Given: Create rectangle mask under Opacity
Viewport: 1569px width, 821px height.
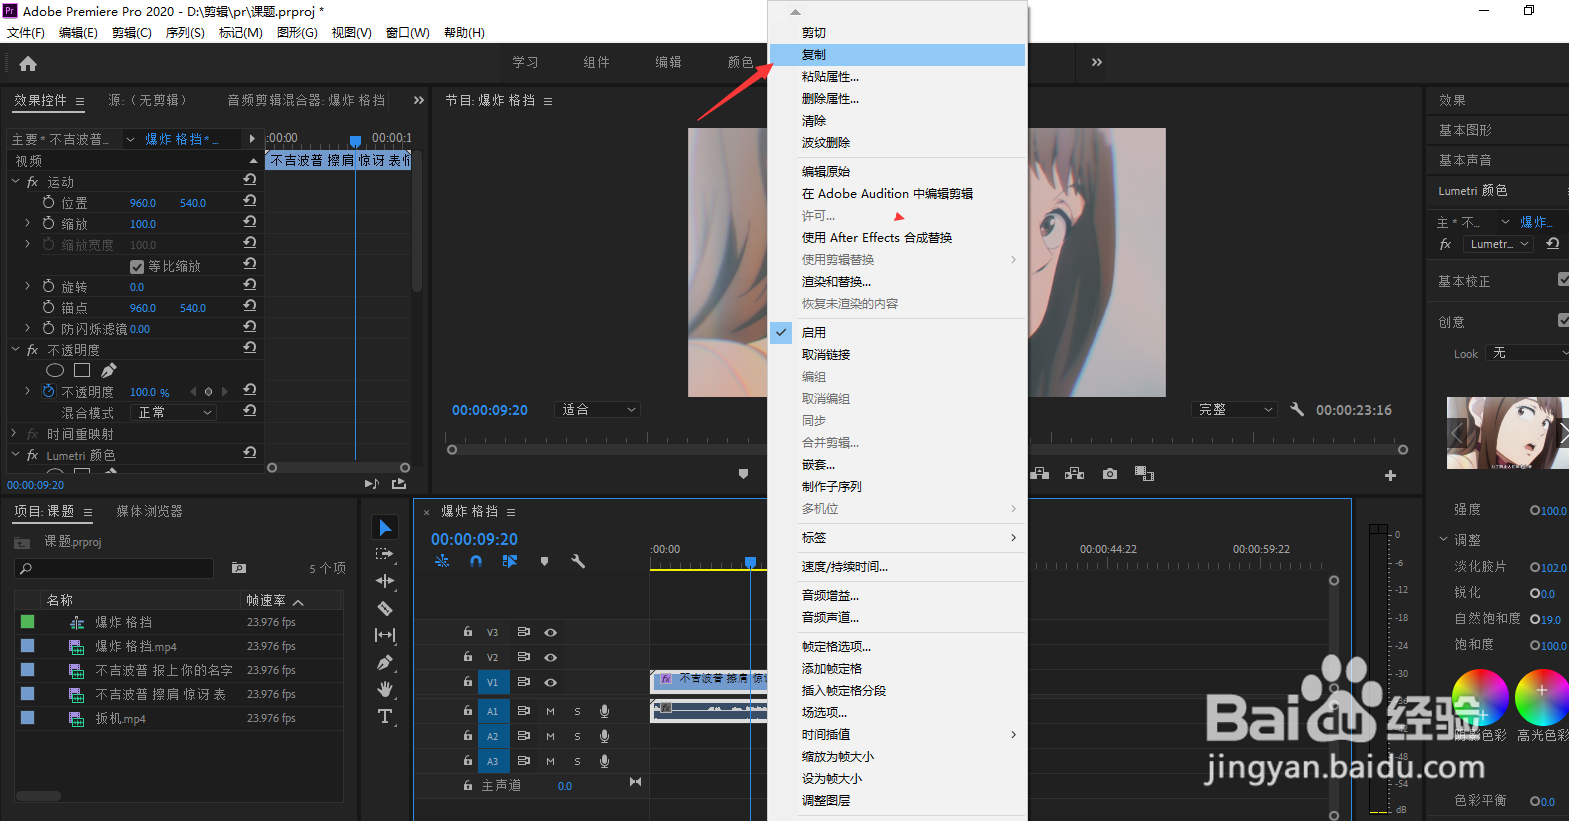Looking at the screenshot, I should point(82,370).
